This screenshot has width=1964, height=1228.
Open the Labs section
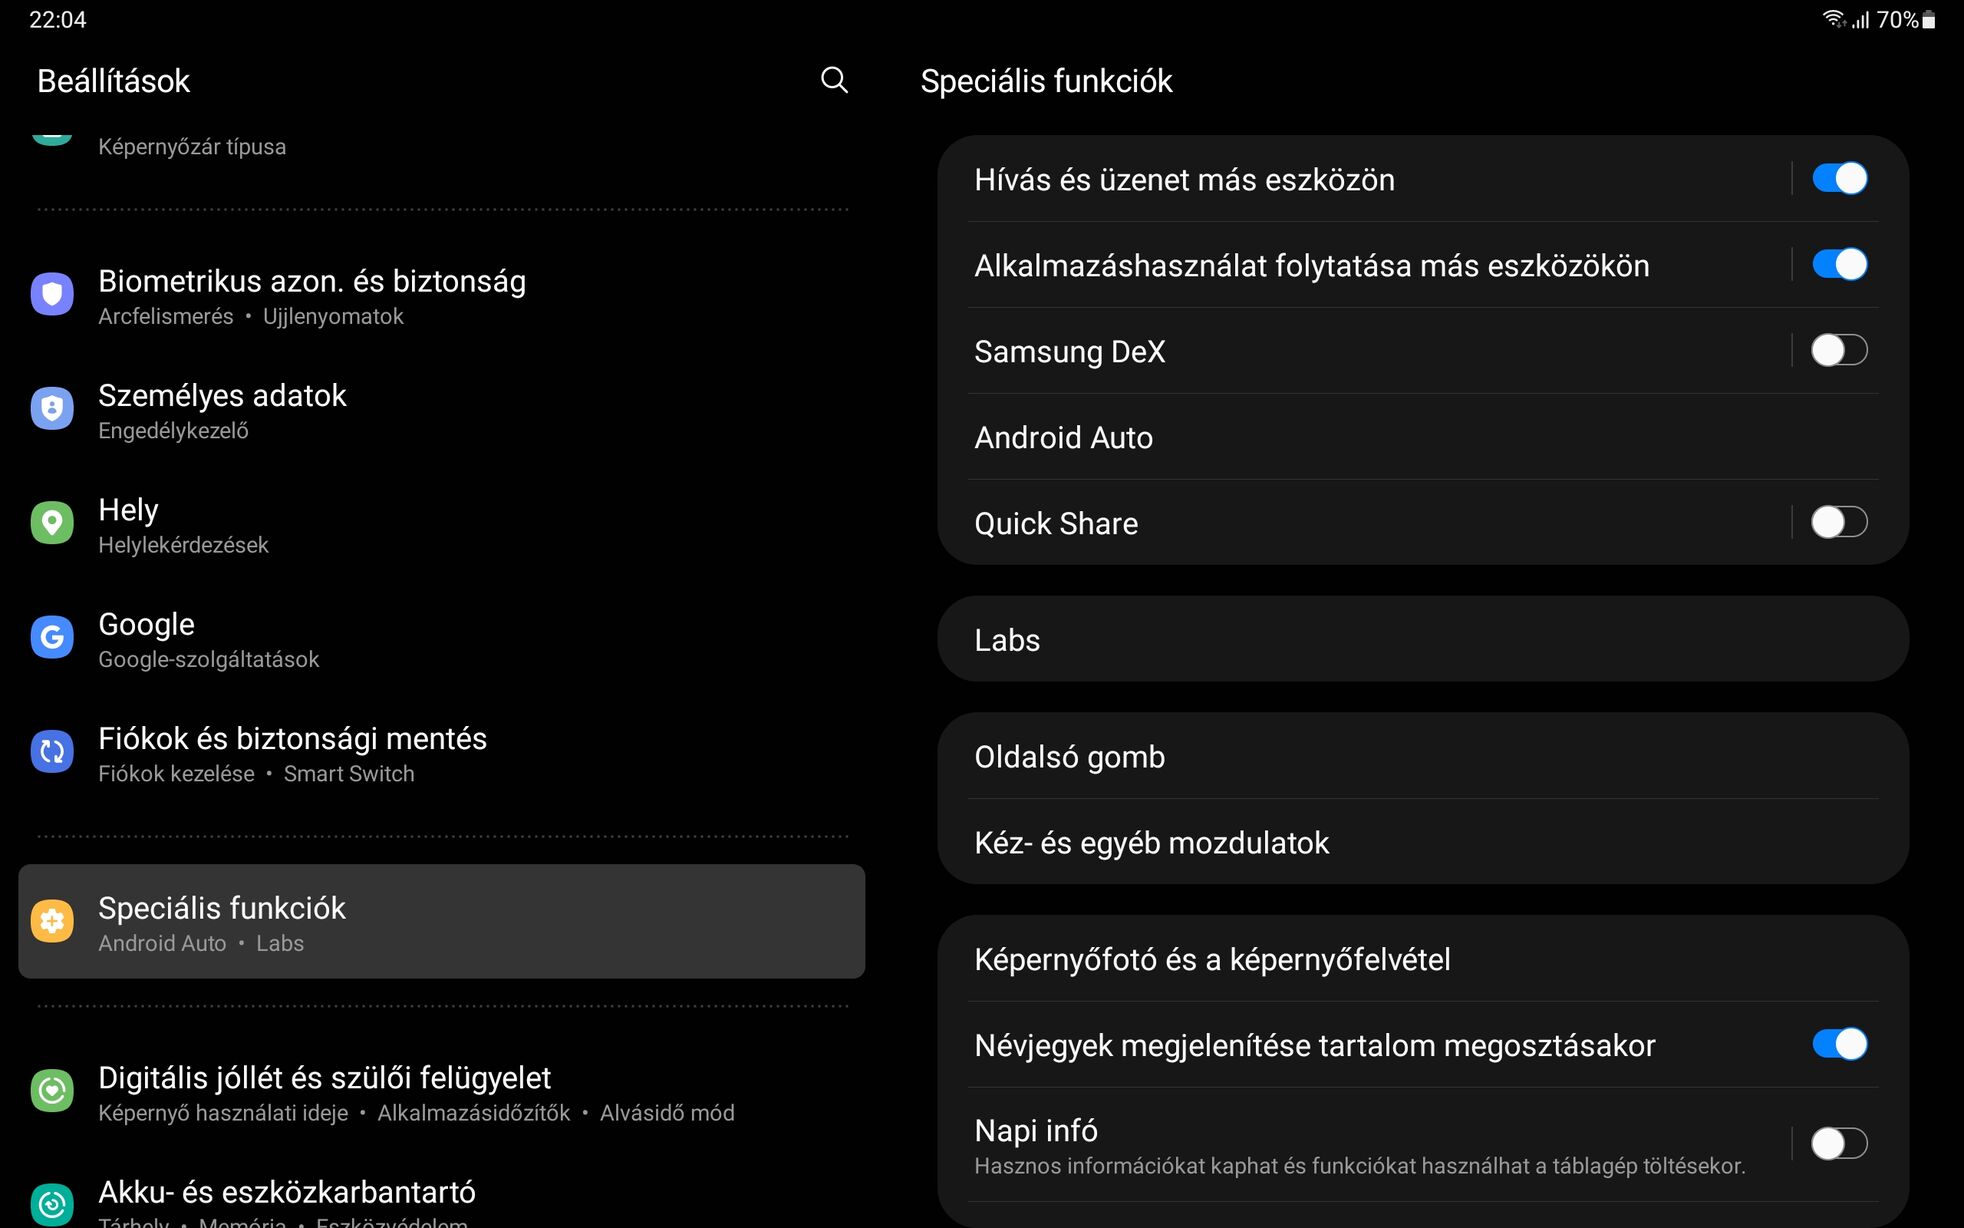1423,640
